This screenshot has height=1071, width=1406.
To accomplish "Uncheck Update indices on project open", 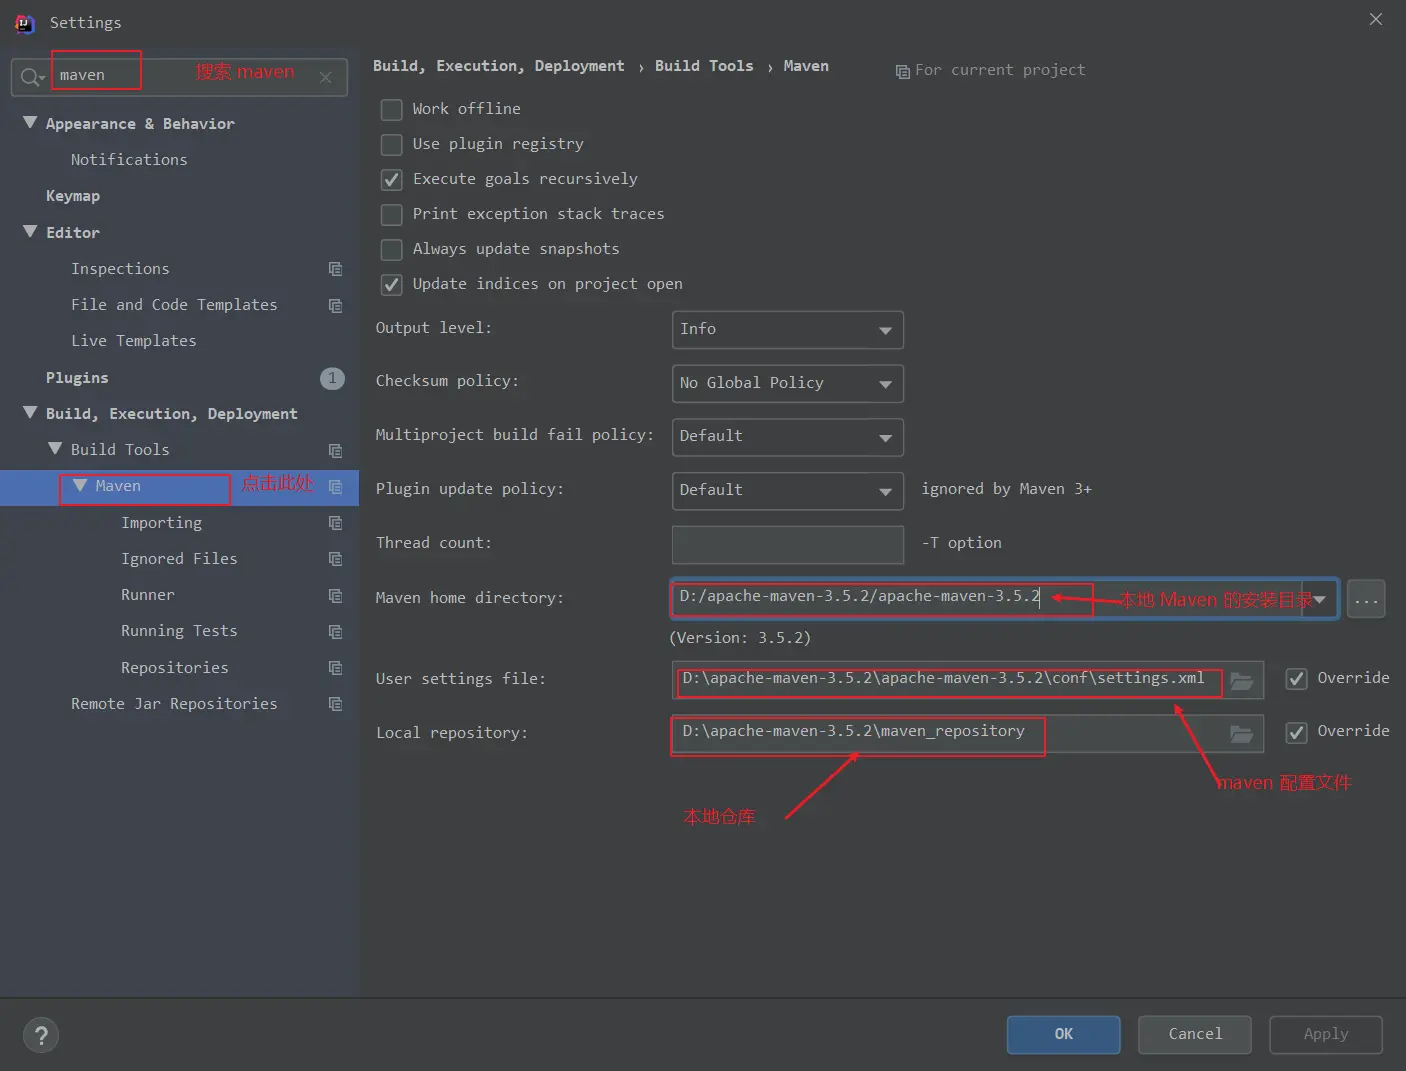I will click(x=392, y=284).
